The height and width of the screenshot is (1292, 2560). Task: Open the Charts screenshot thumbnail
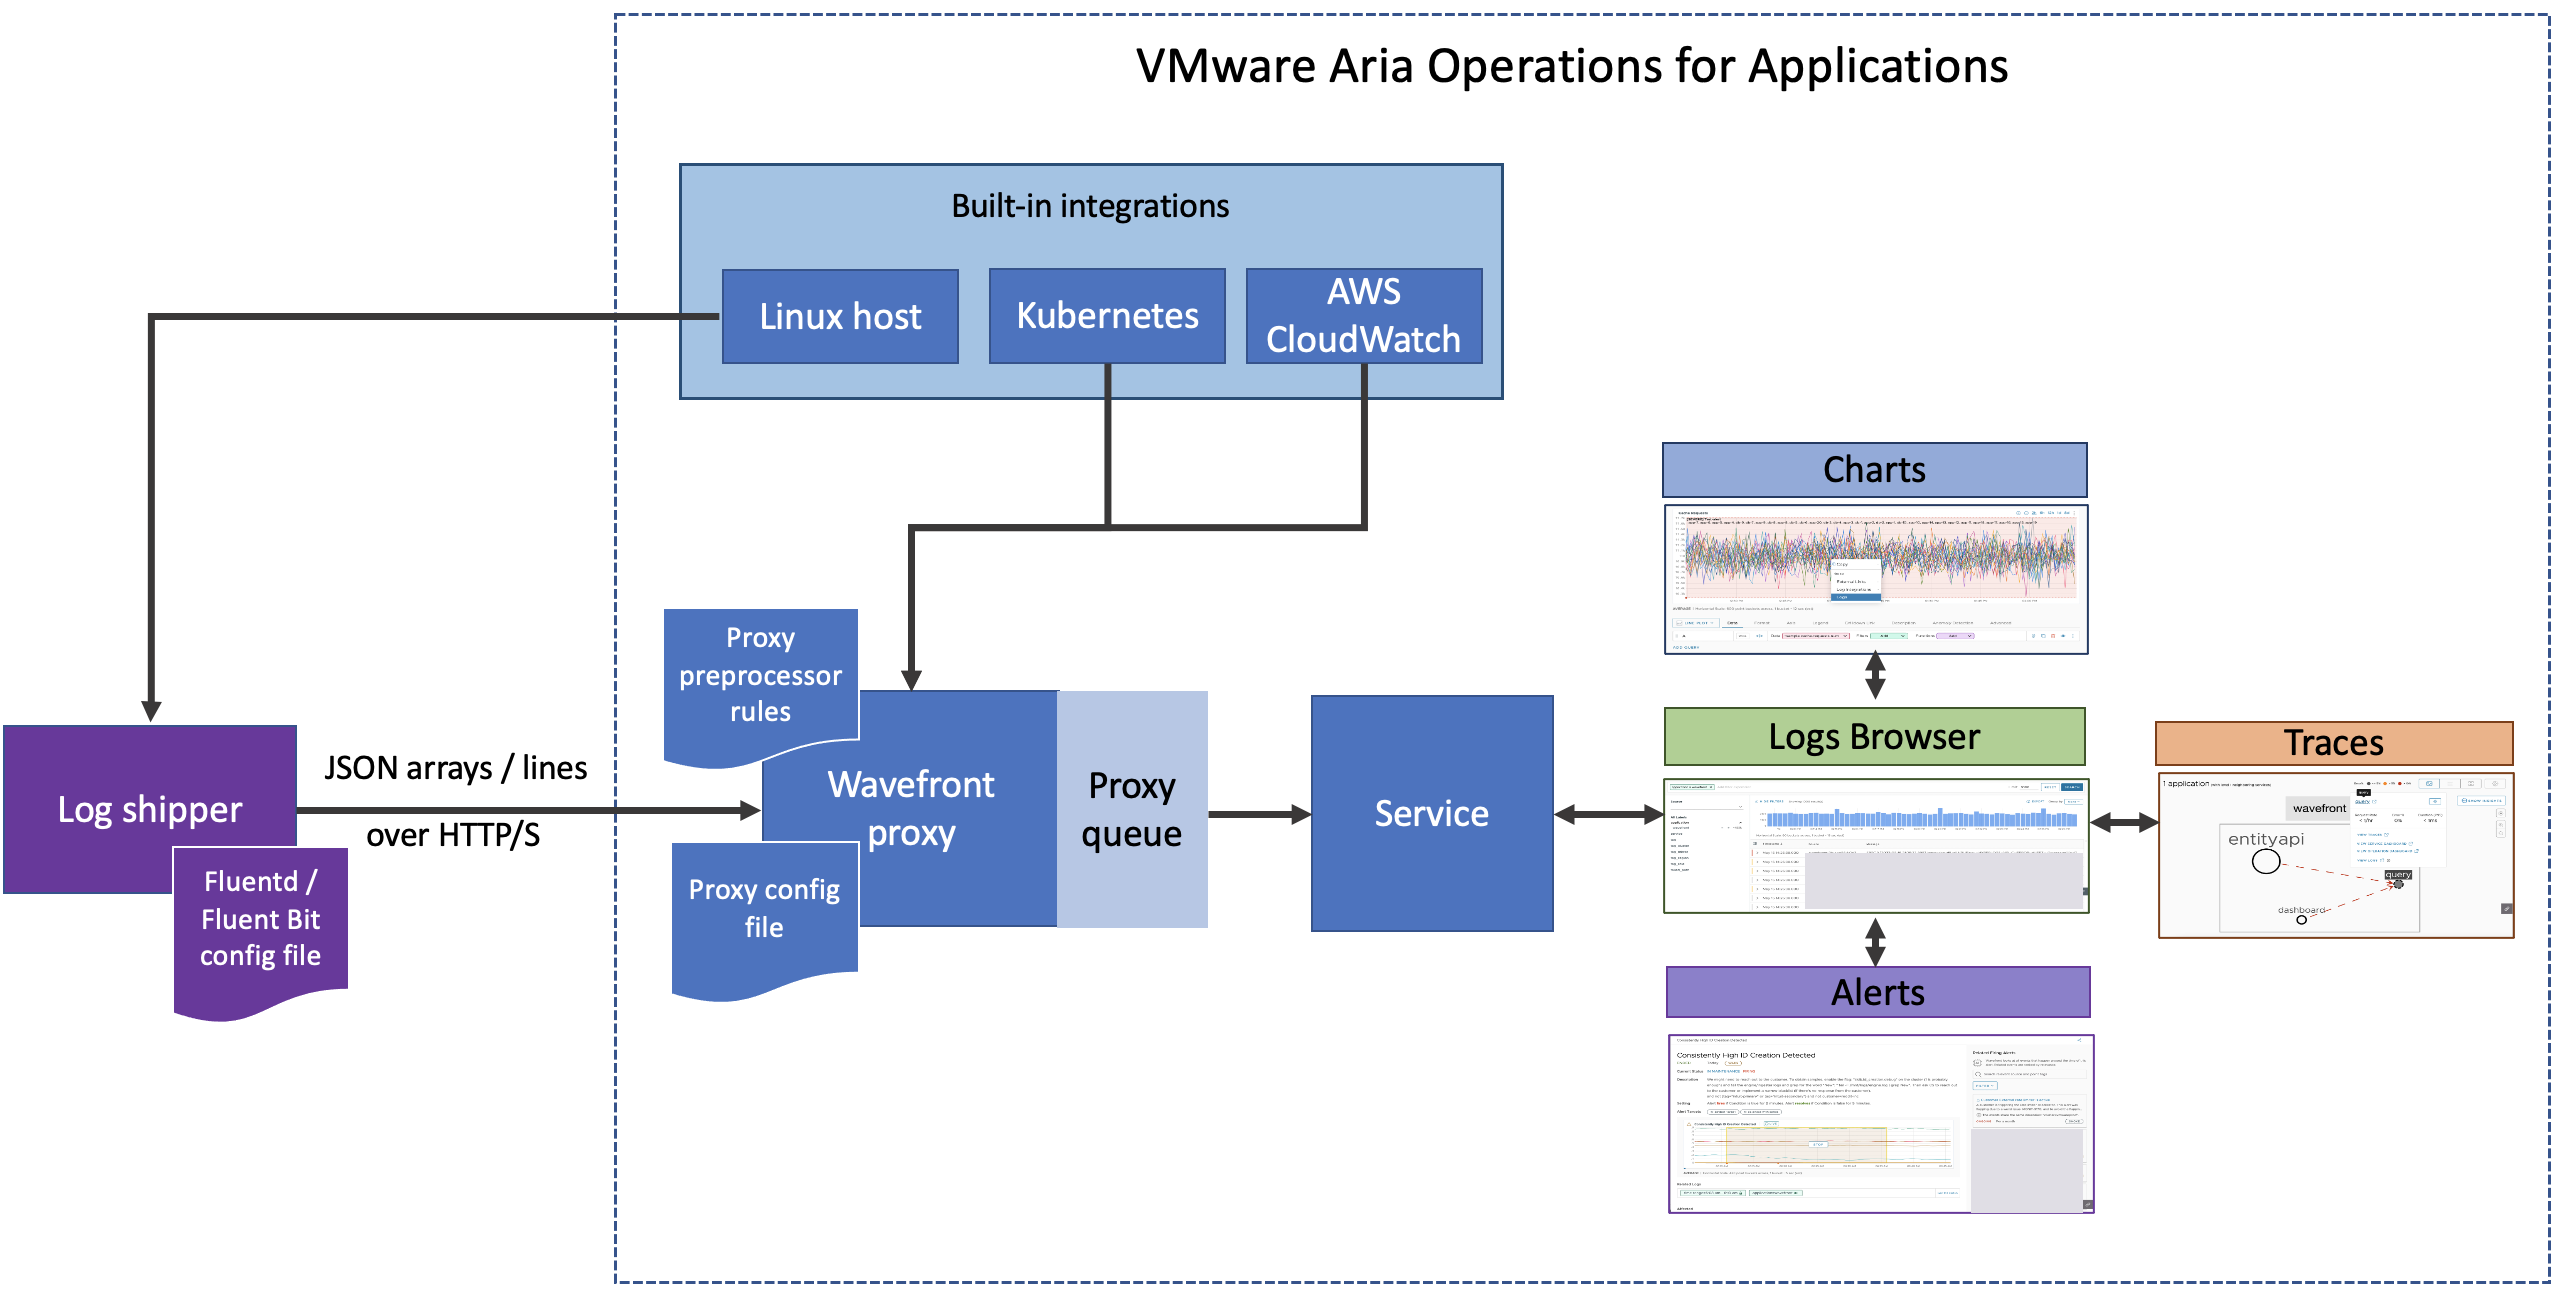1876,579
